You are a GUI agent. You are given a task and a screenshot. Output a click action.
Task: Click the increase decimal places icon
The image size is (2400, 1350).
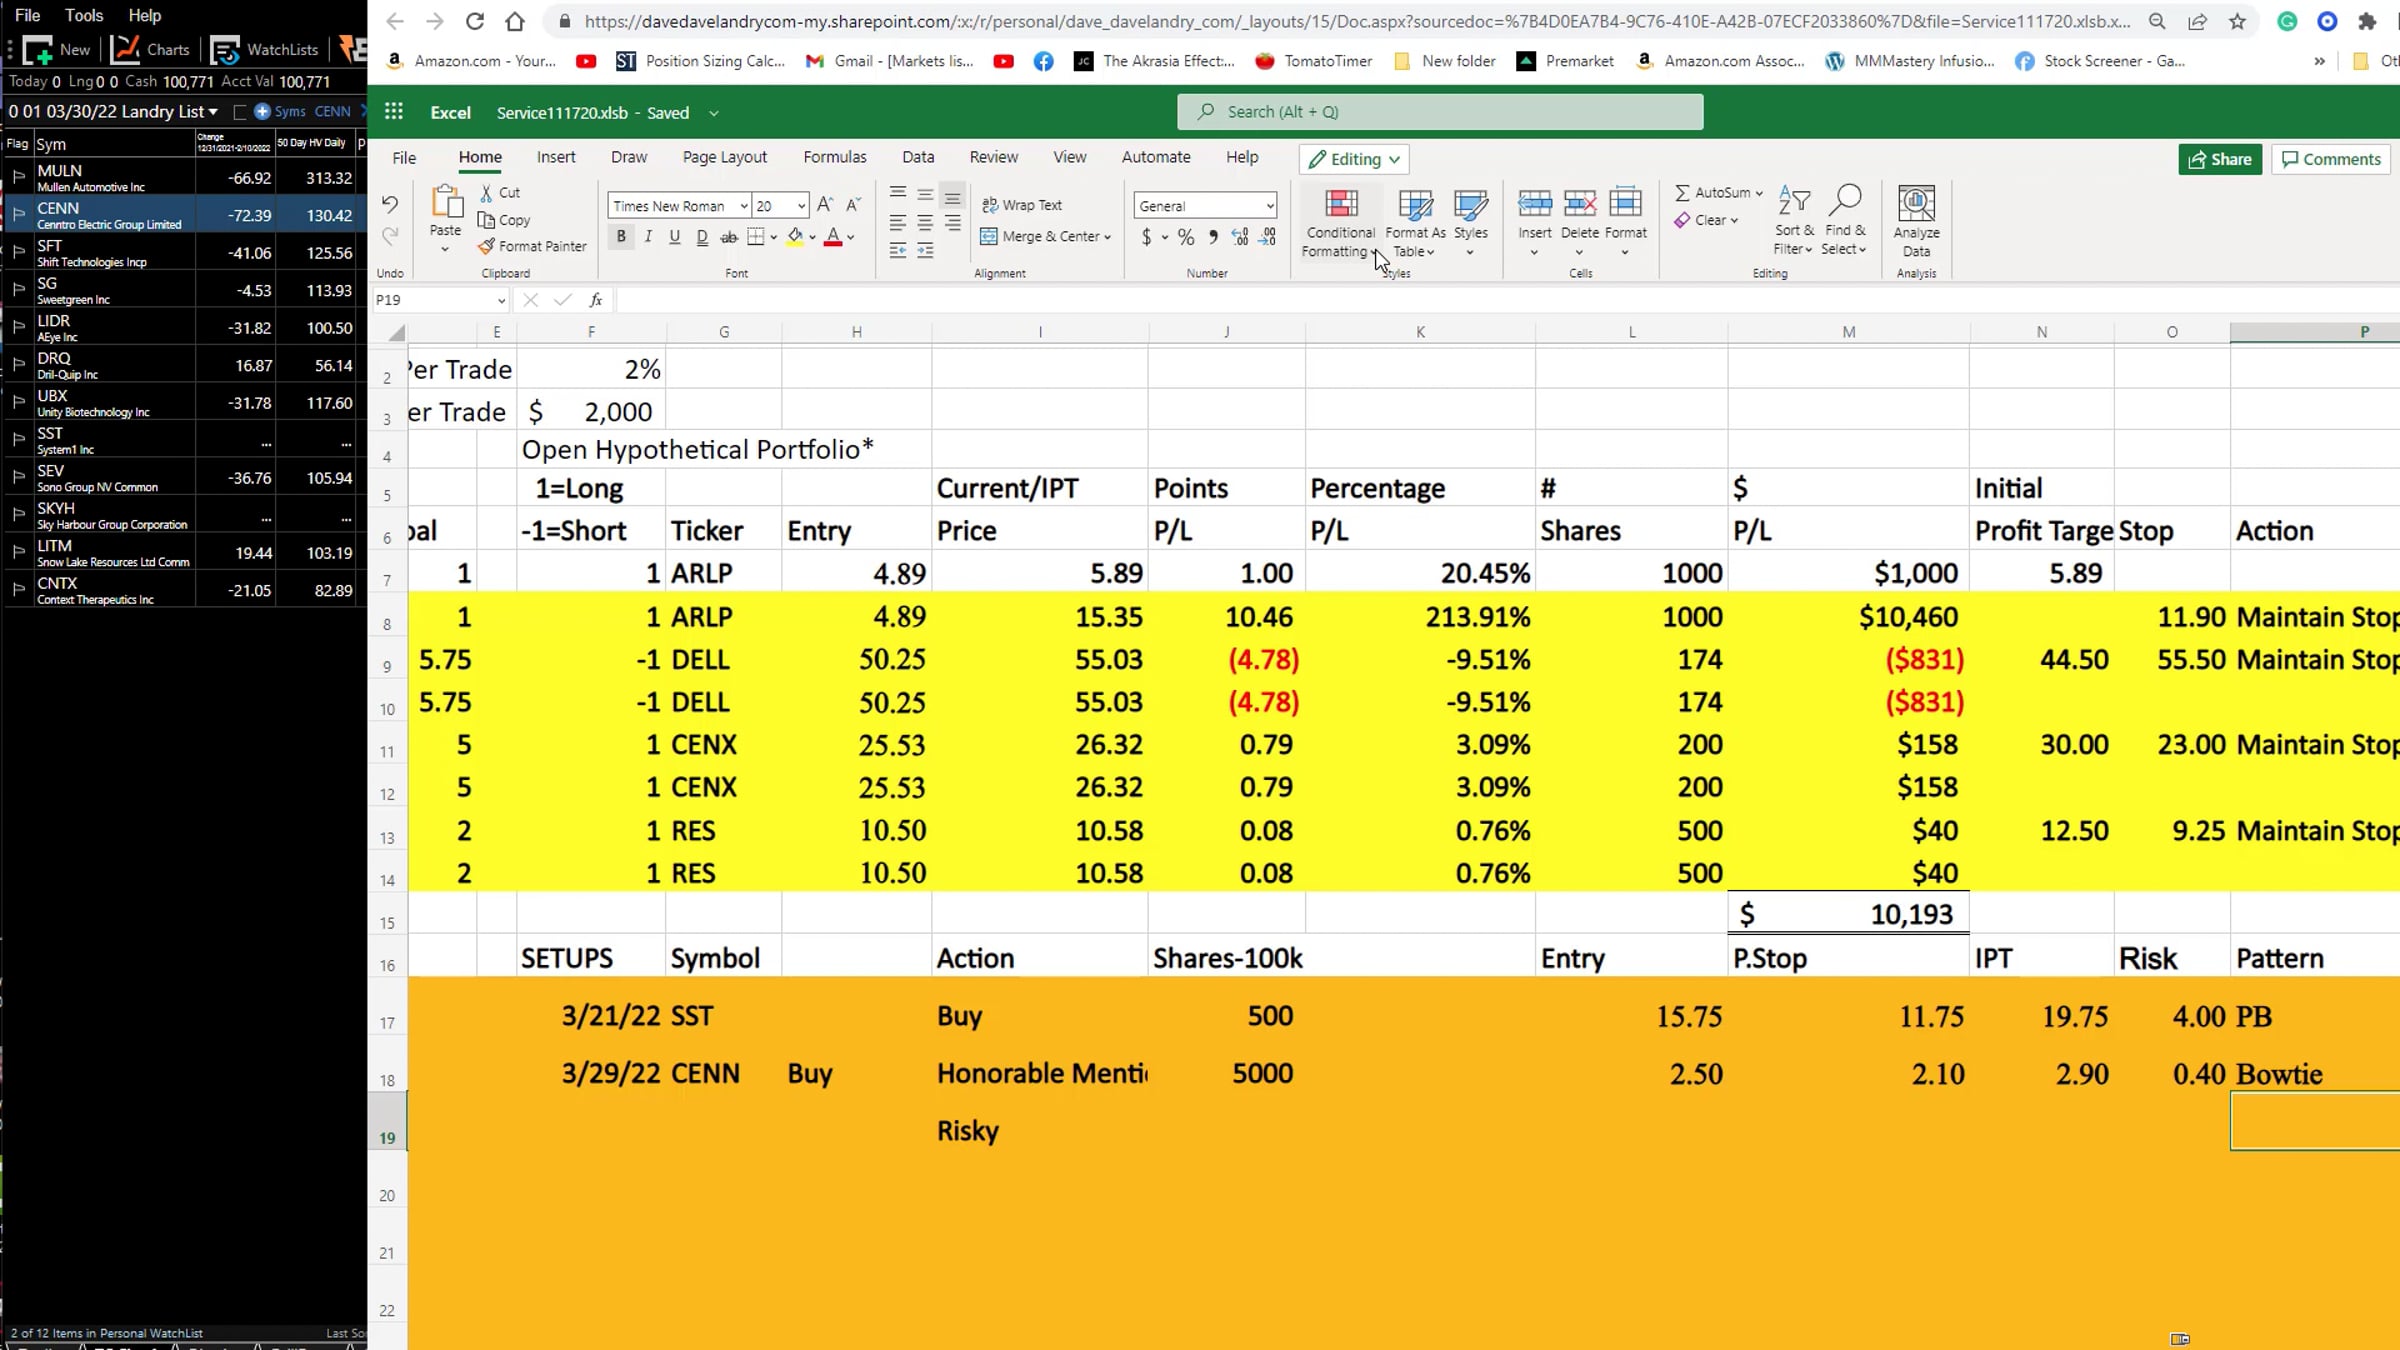point(1240,237)
